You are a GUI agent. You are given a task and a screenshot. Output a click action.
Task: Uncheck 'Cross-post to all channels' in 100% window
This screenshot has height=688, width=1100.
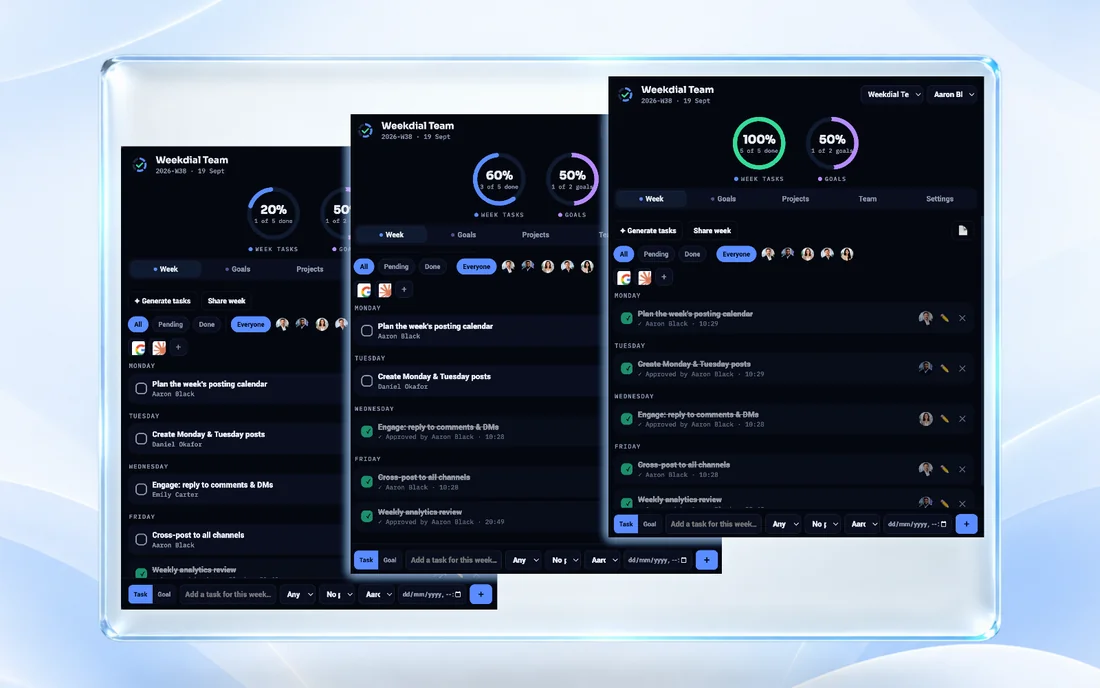click(x=626, y=469)
